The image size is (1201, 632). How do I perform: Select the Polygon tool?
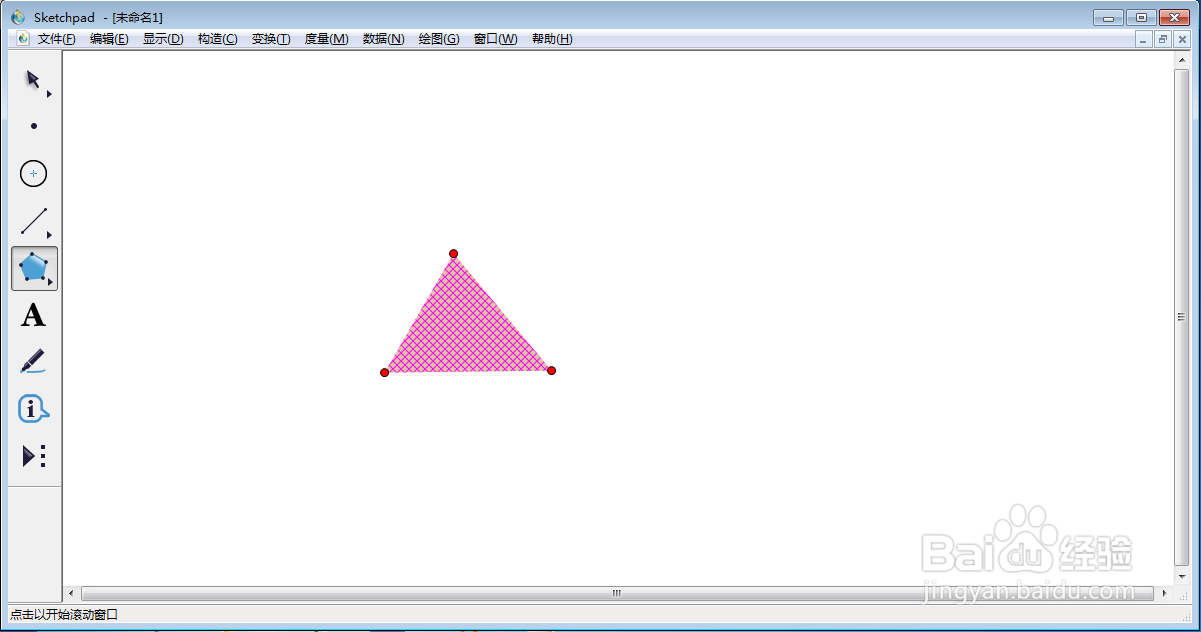[34, 268]
